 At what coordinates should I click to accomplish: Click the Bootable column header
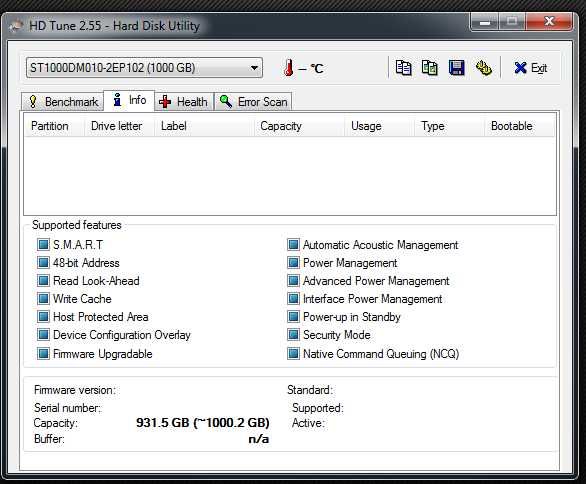519,126
